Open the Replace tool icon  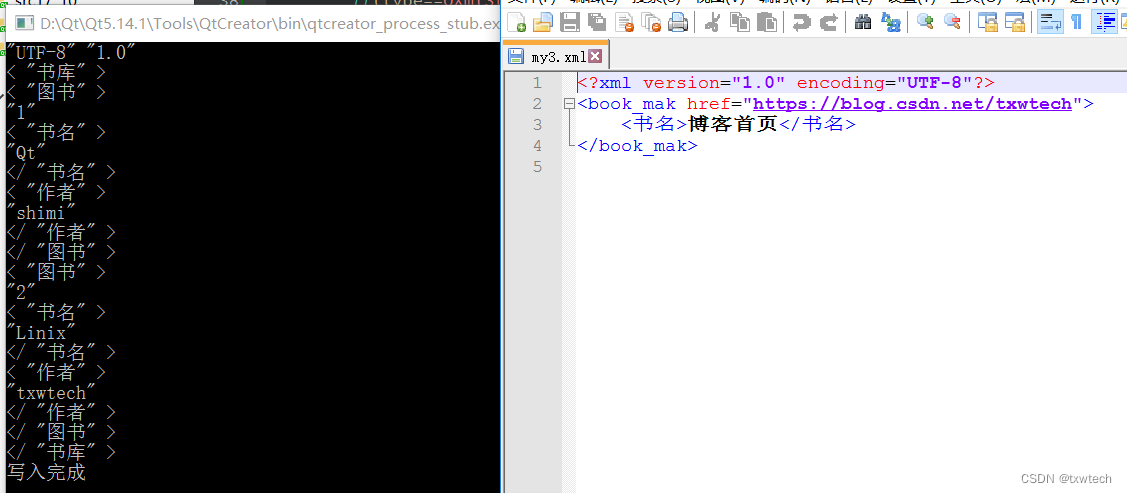click(891, 22)
